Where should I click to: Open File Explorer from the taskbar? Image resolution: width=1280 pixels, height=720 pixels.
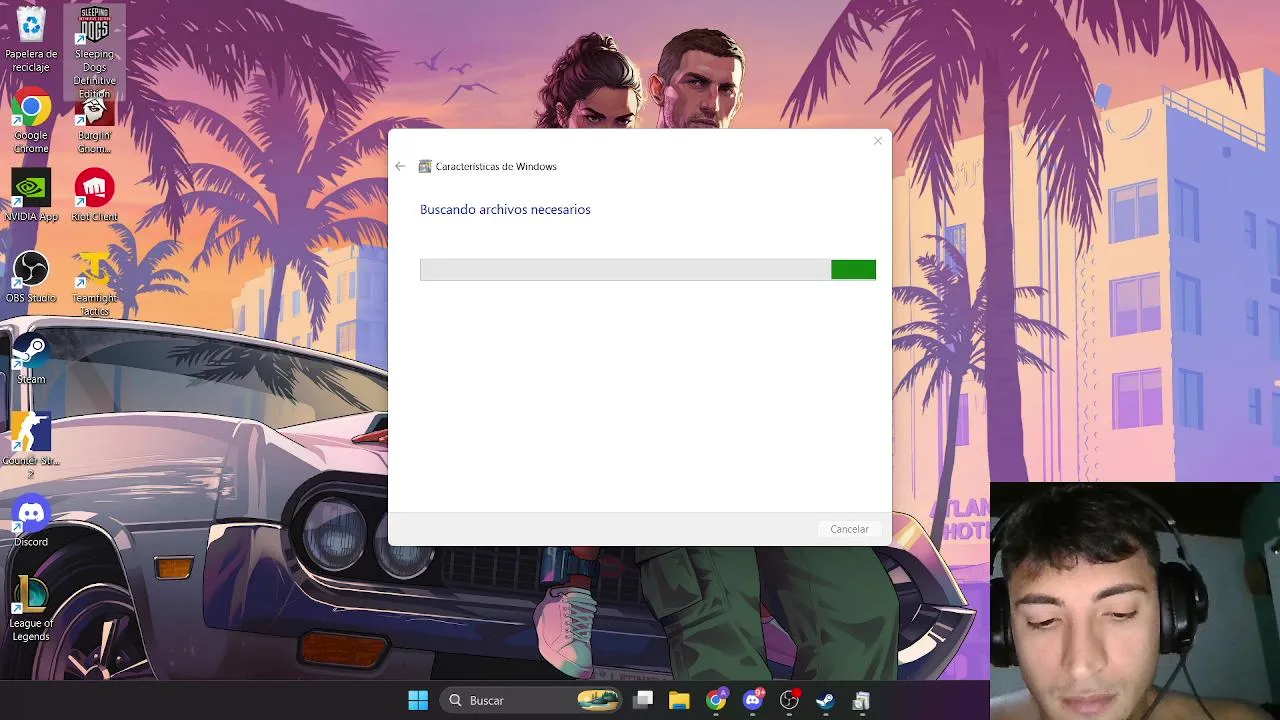tap(679, 700)
